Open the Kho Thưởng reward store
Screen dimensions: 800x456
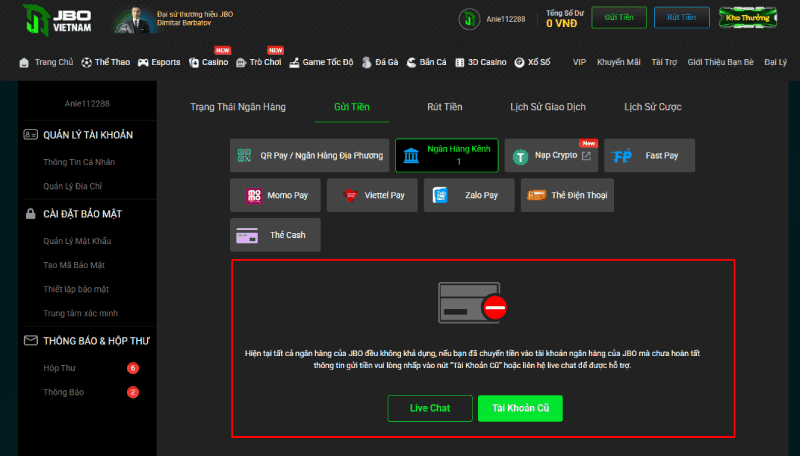click(747, 18)
